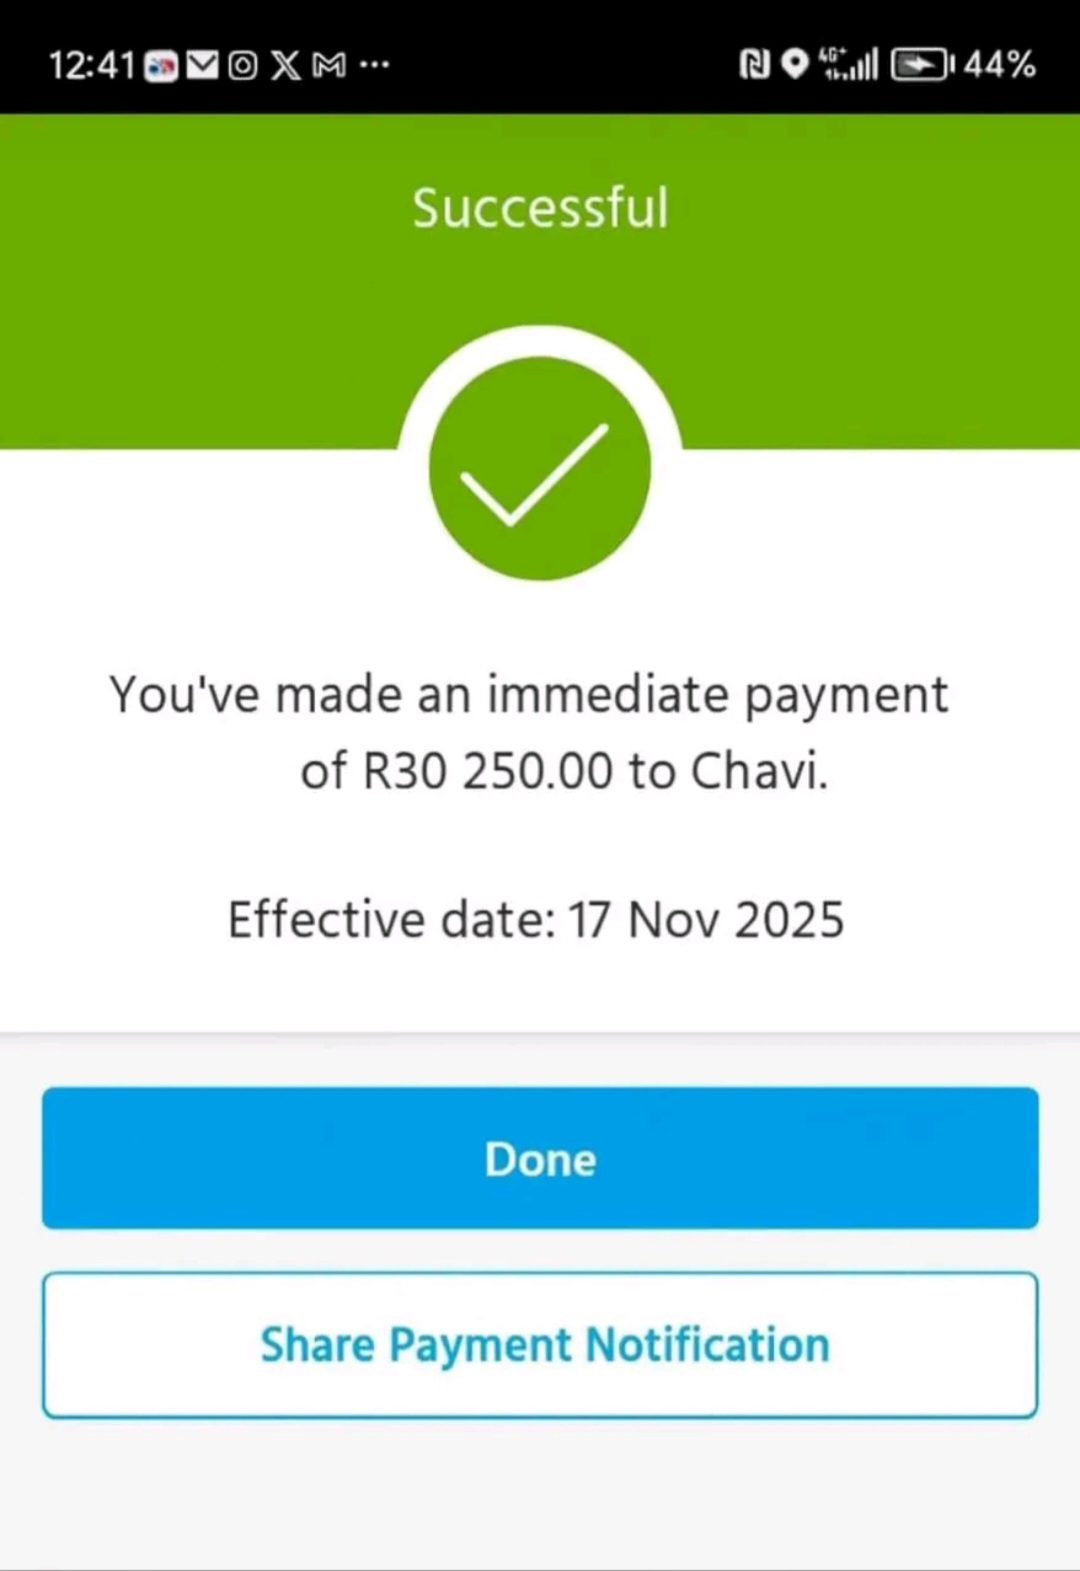This screenshot has height=1571, width=1080.
Task: Tap the NFC status icon
Action: (754, 65)
